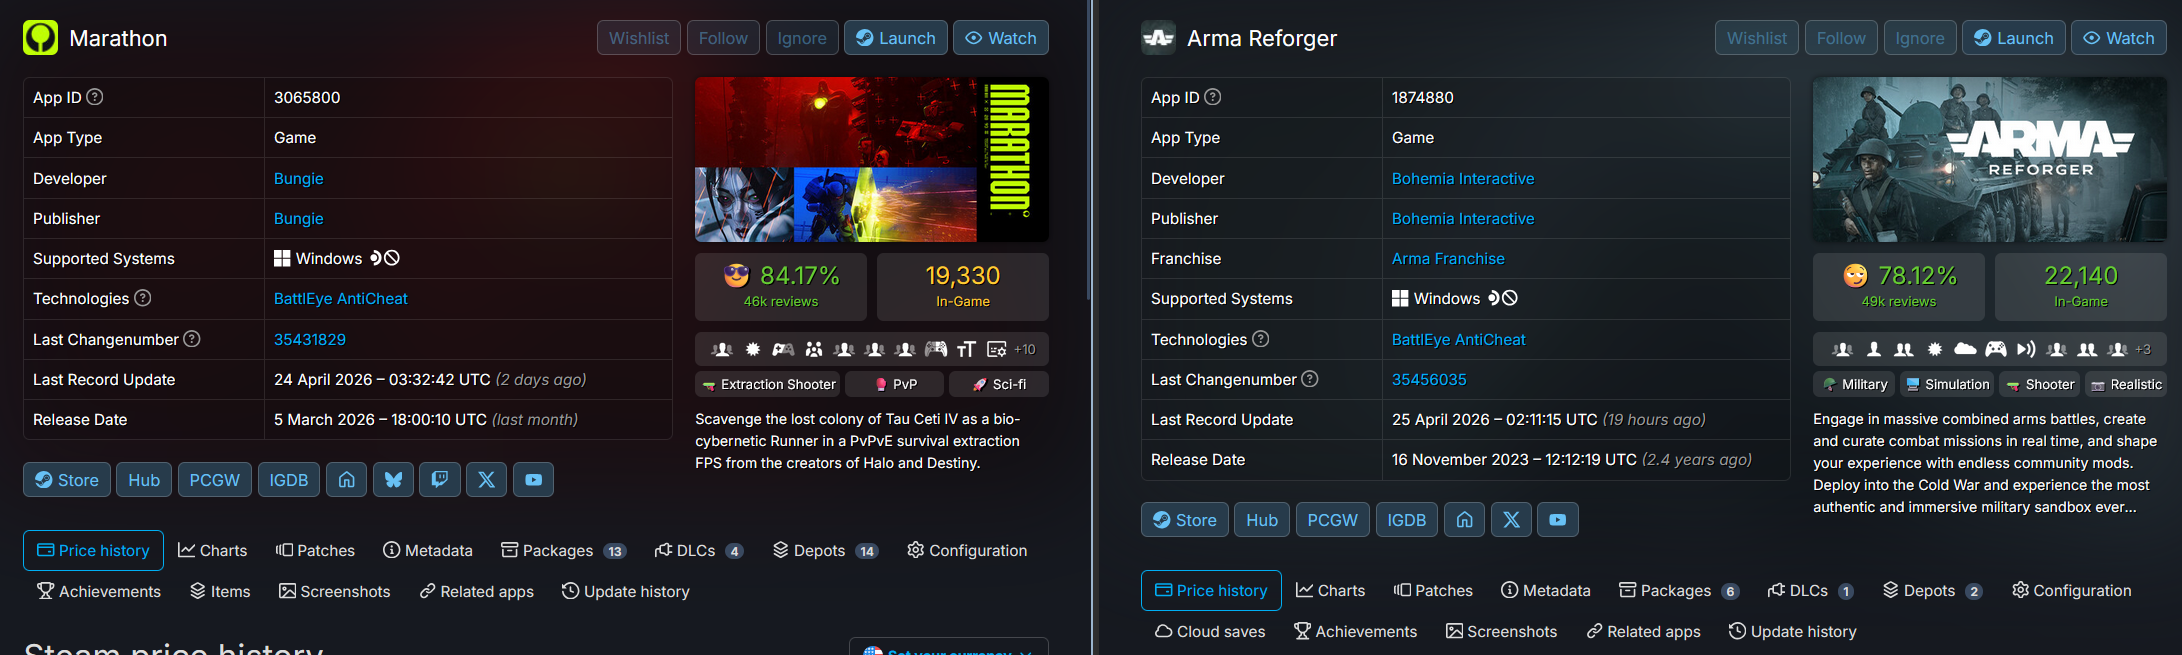Click the controller icon in Arma Reforger features

(x=1996, y=349)
